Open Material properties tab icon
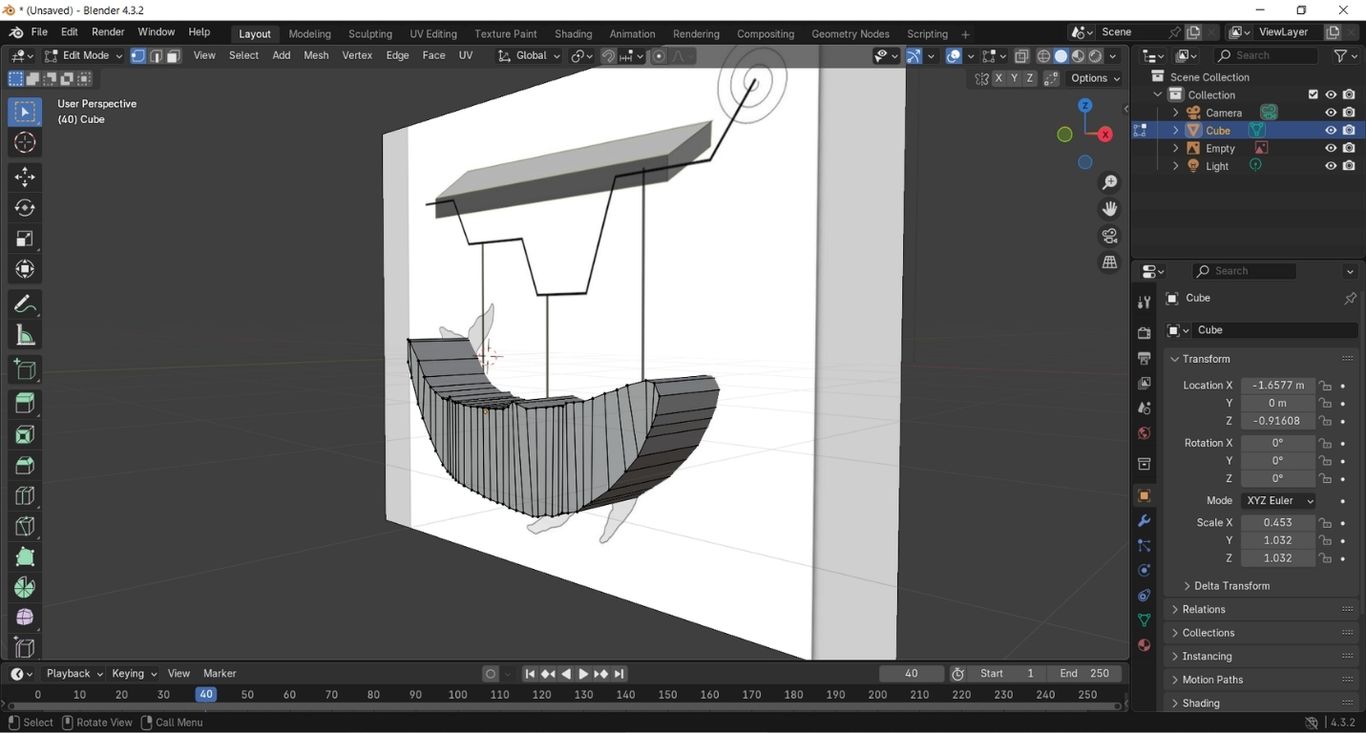 pos(1144,645)
